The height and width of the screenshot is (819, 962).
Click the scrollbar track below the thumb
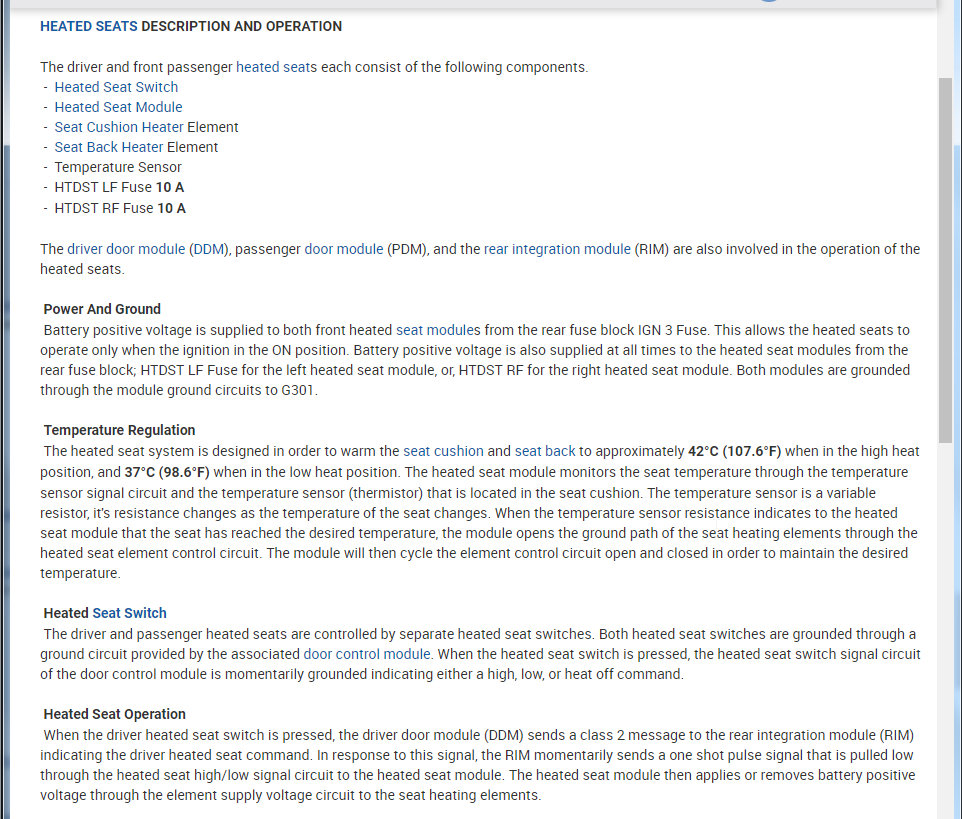point(945,620)
